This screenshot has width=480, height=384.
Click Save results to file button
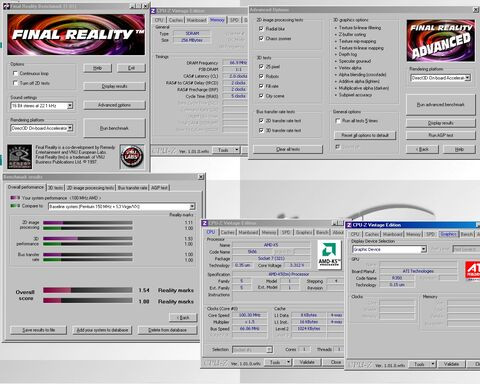click(x=38, y=330)
